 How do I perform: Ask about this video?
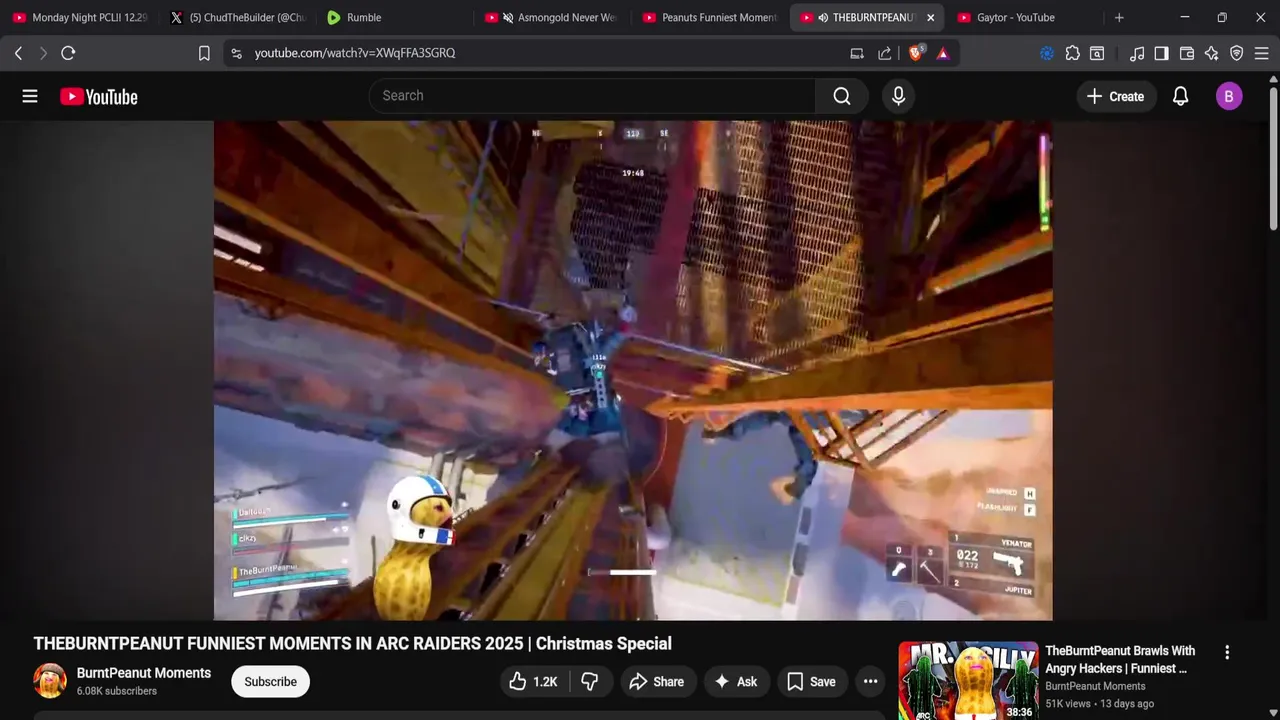736,682
